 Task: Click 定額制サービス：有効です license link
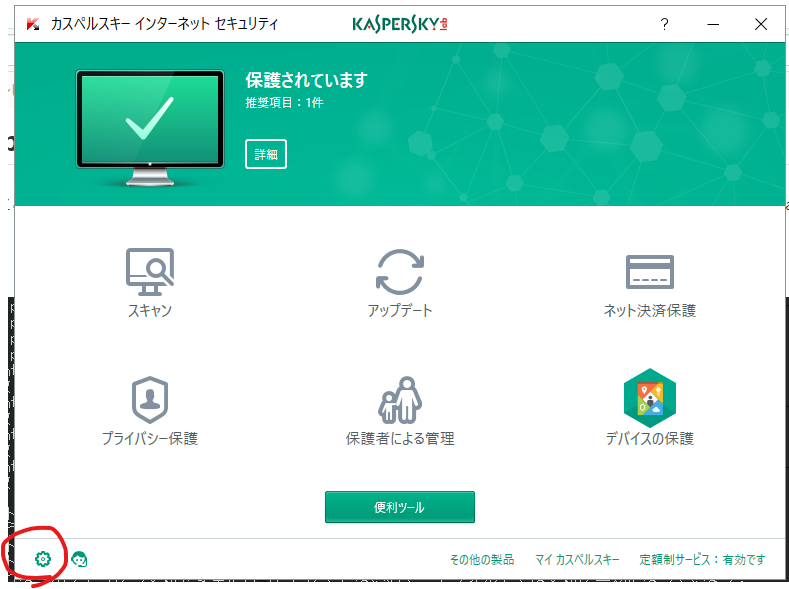click(x=702, y=559)
